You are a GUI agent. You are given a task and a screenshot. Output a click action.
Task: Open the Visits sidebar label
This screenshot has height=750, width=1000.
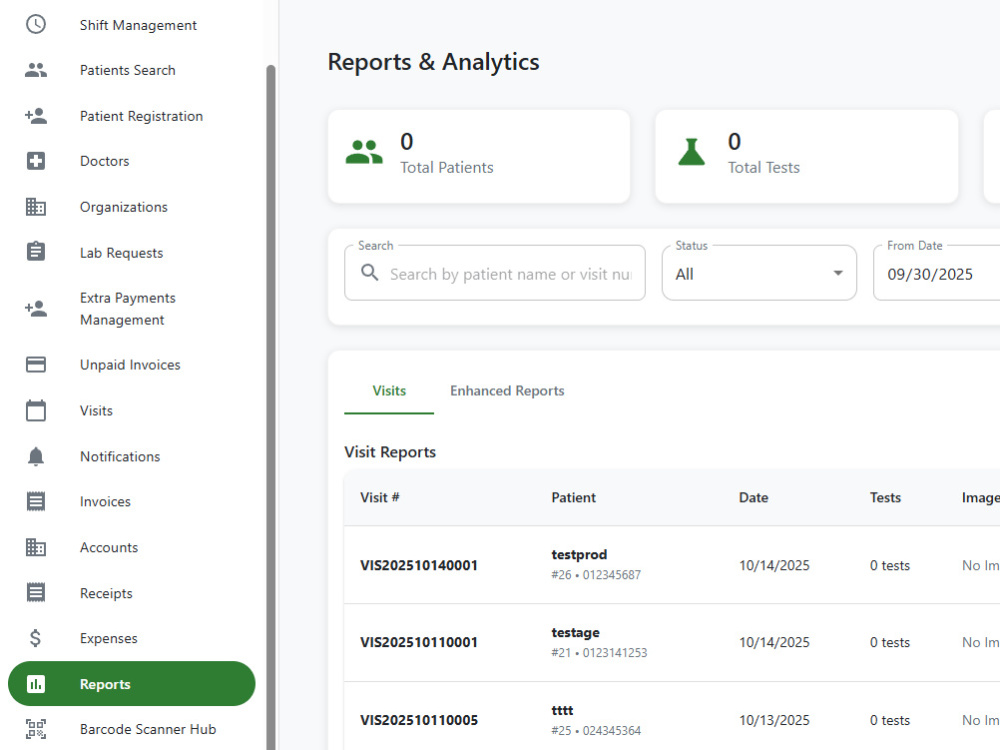[96, 411]
